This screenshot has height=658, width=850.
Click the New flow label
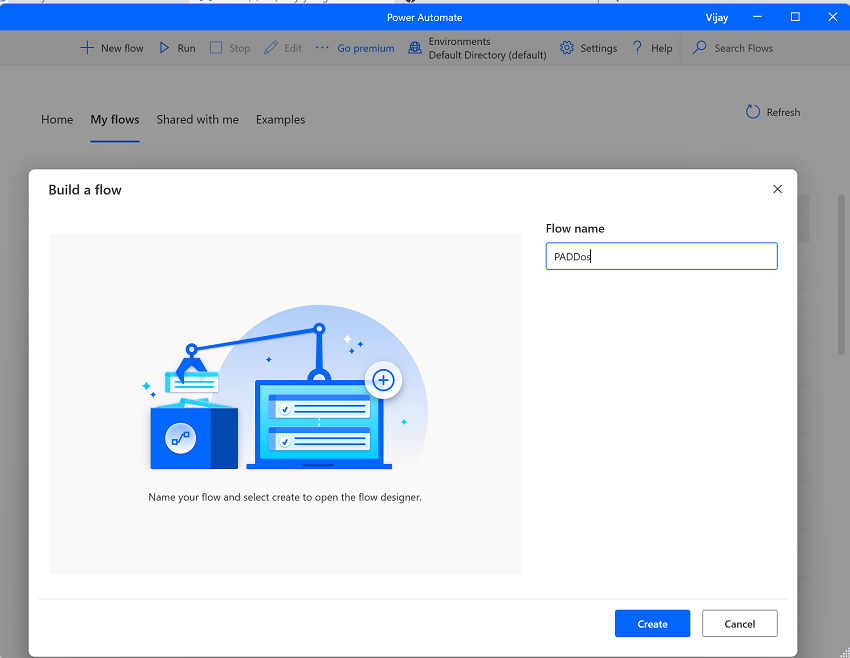(122, 48)
